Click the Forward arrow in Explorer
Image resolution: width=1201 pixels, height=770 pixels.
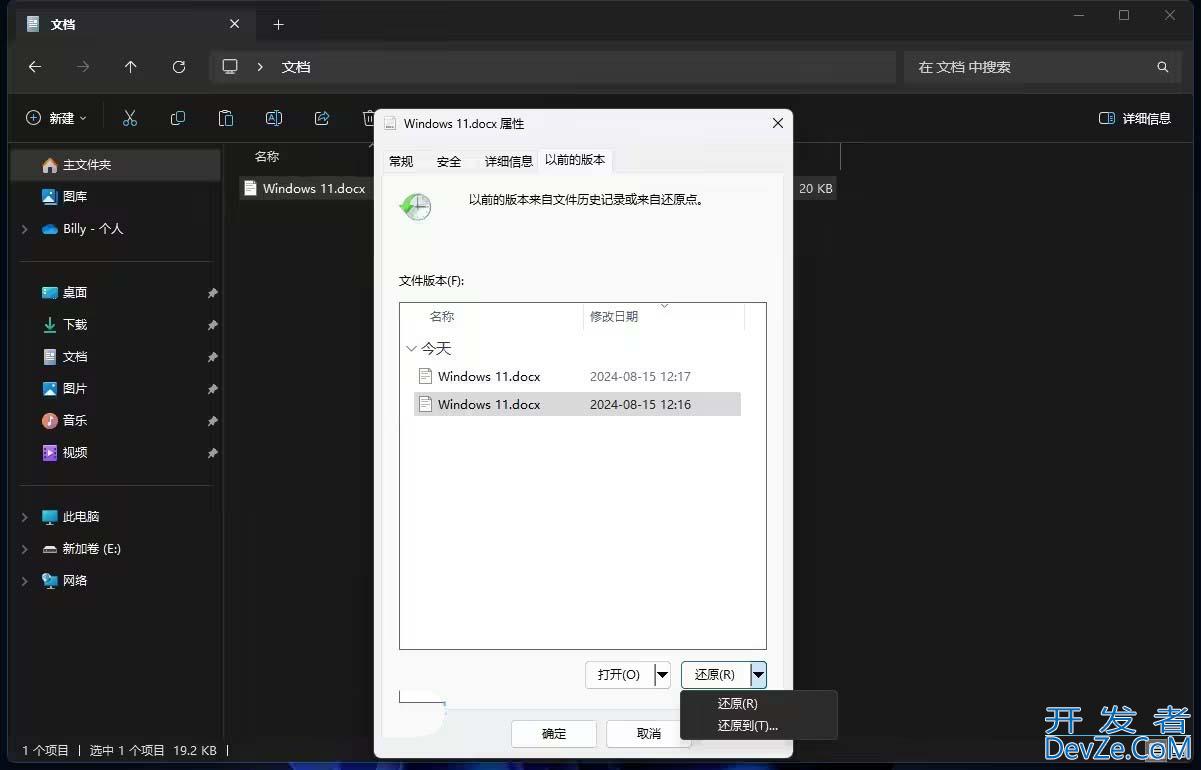(83, 67)
